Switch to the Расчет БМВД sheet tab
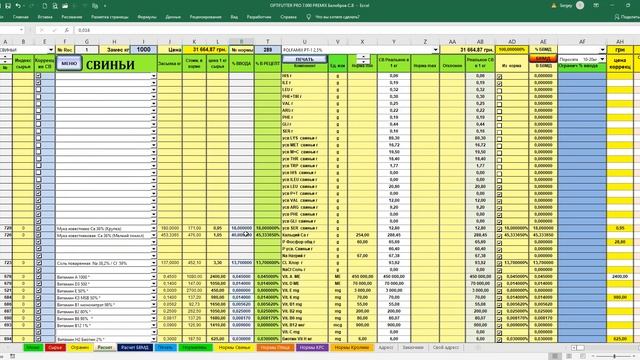This screenshot has height=360, width=640. (135, 347)
